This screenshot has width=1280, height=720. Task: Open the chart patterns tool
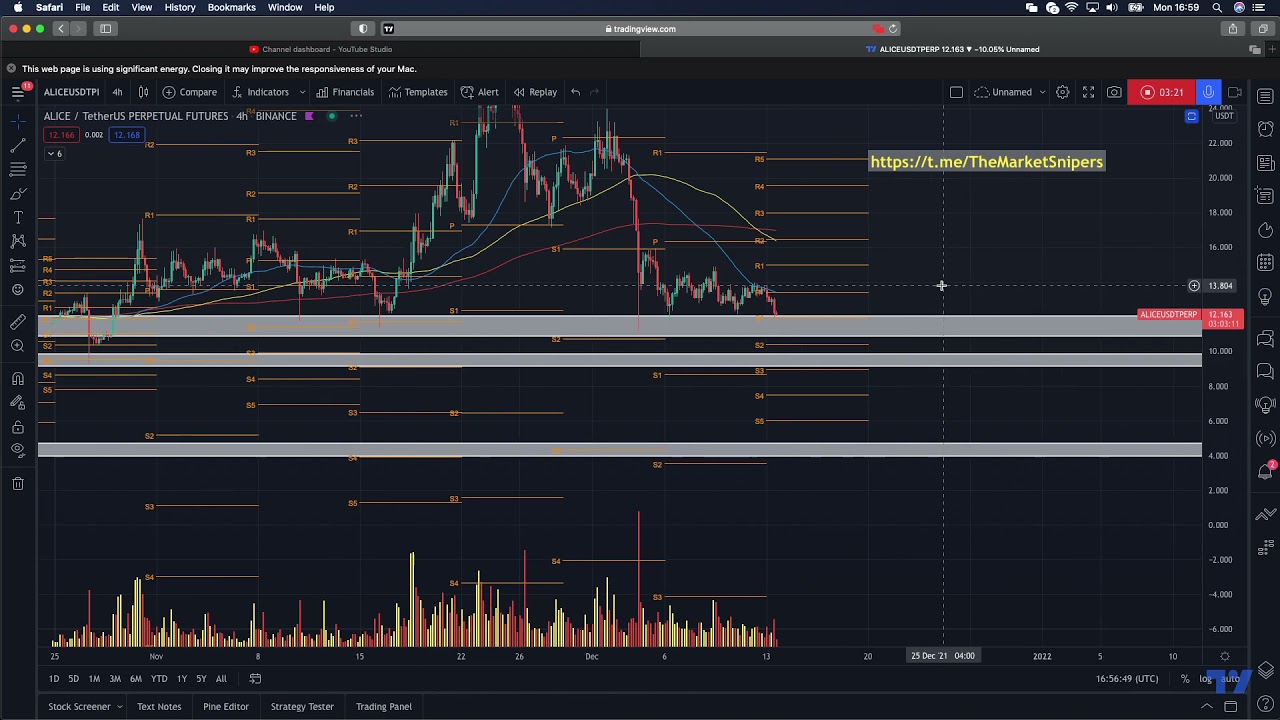click(18, 241)
